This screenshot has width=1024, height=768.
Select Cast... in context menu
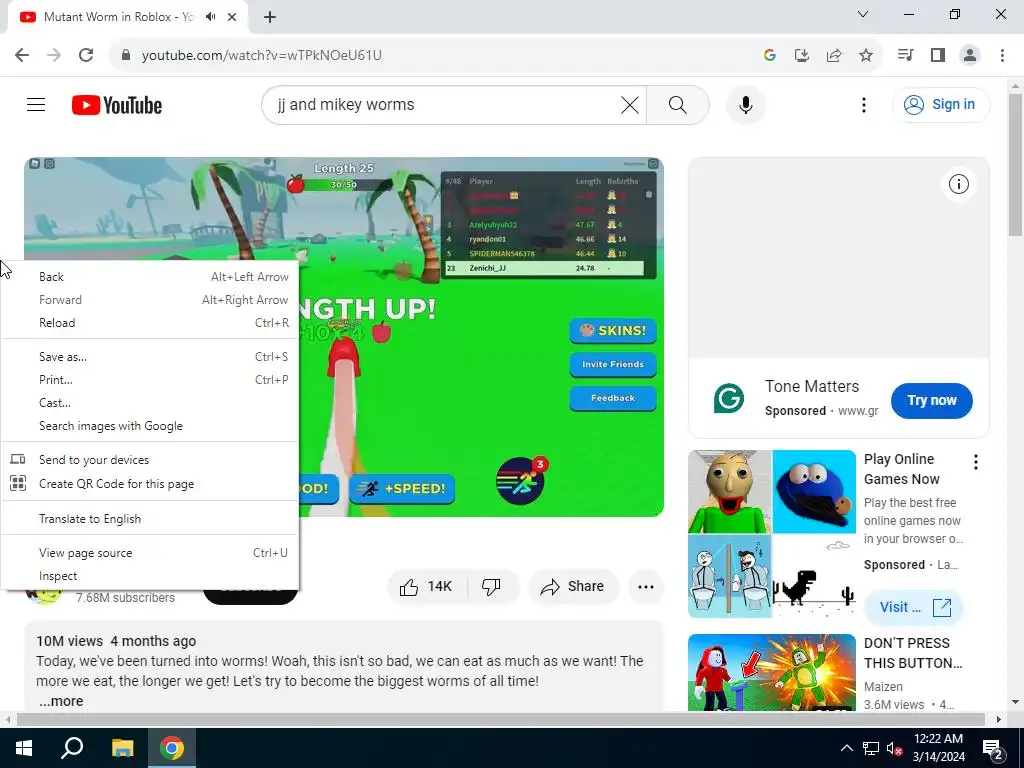pos(149,403)
